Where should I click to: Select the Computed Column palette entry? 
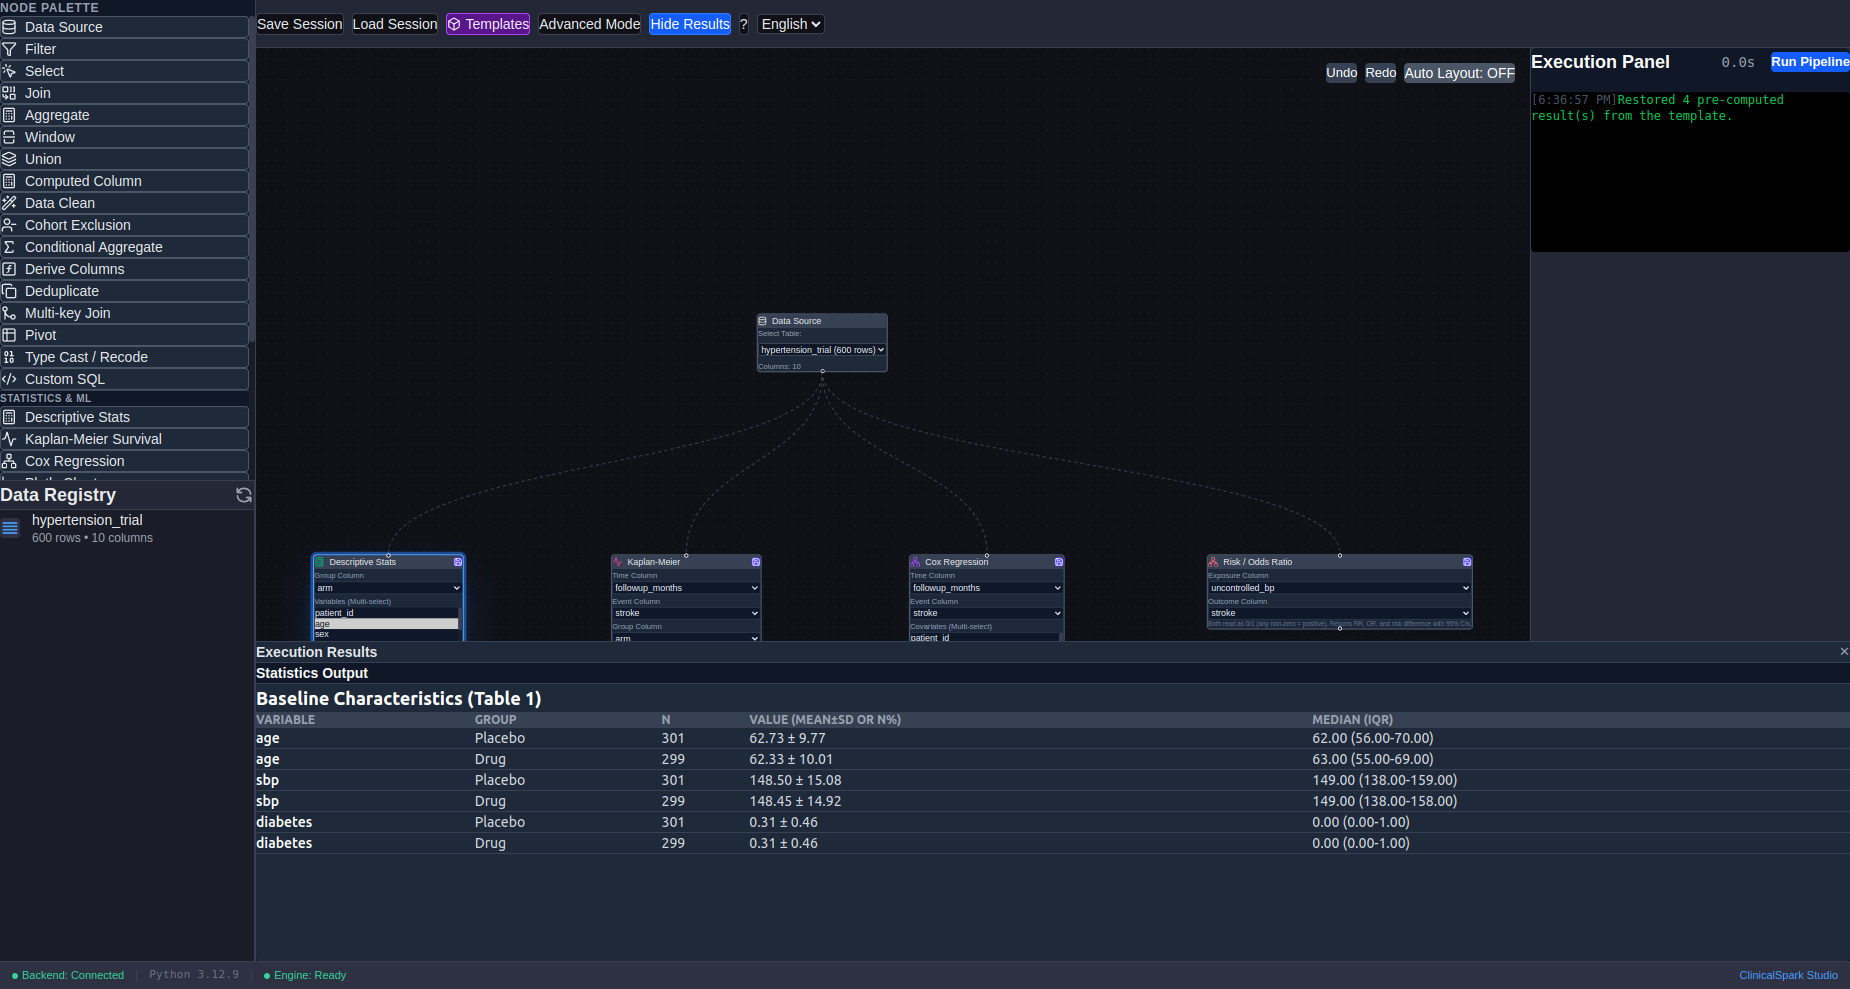tap(124, 181)
